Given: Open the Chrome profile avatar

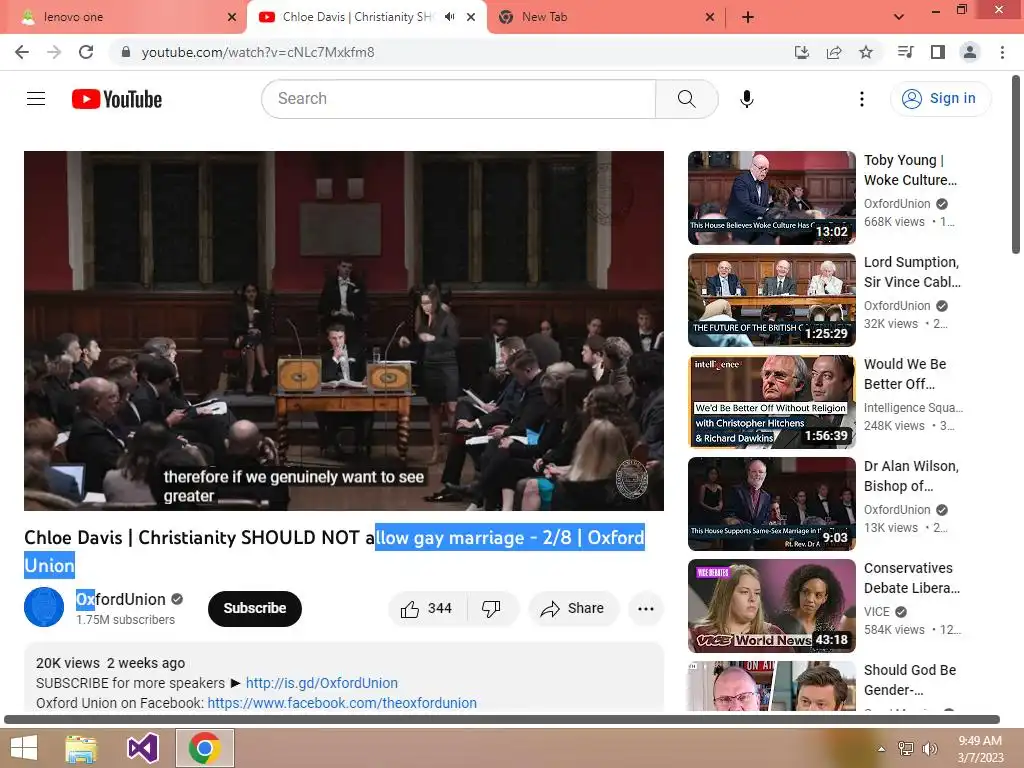Looking at the screenshot, I should (x=970, y=52).
